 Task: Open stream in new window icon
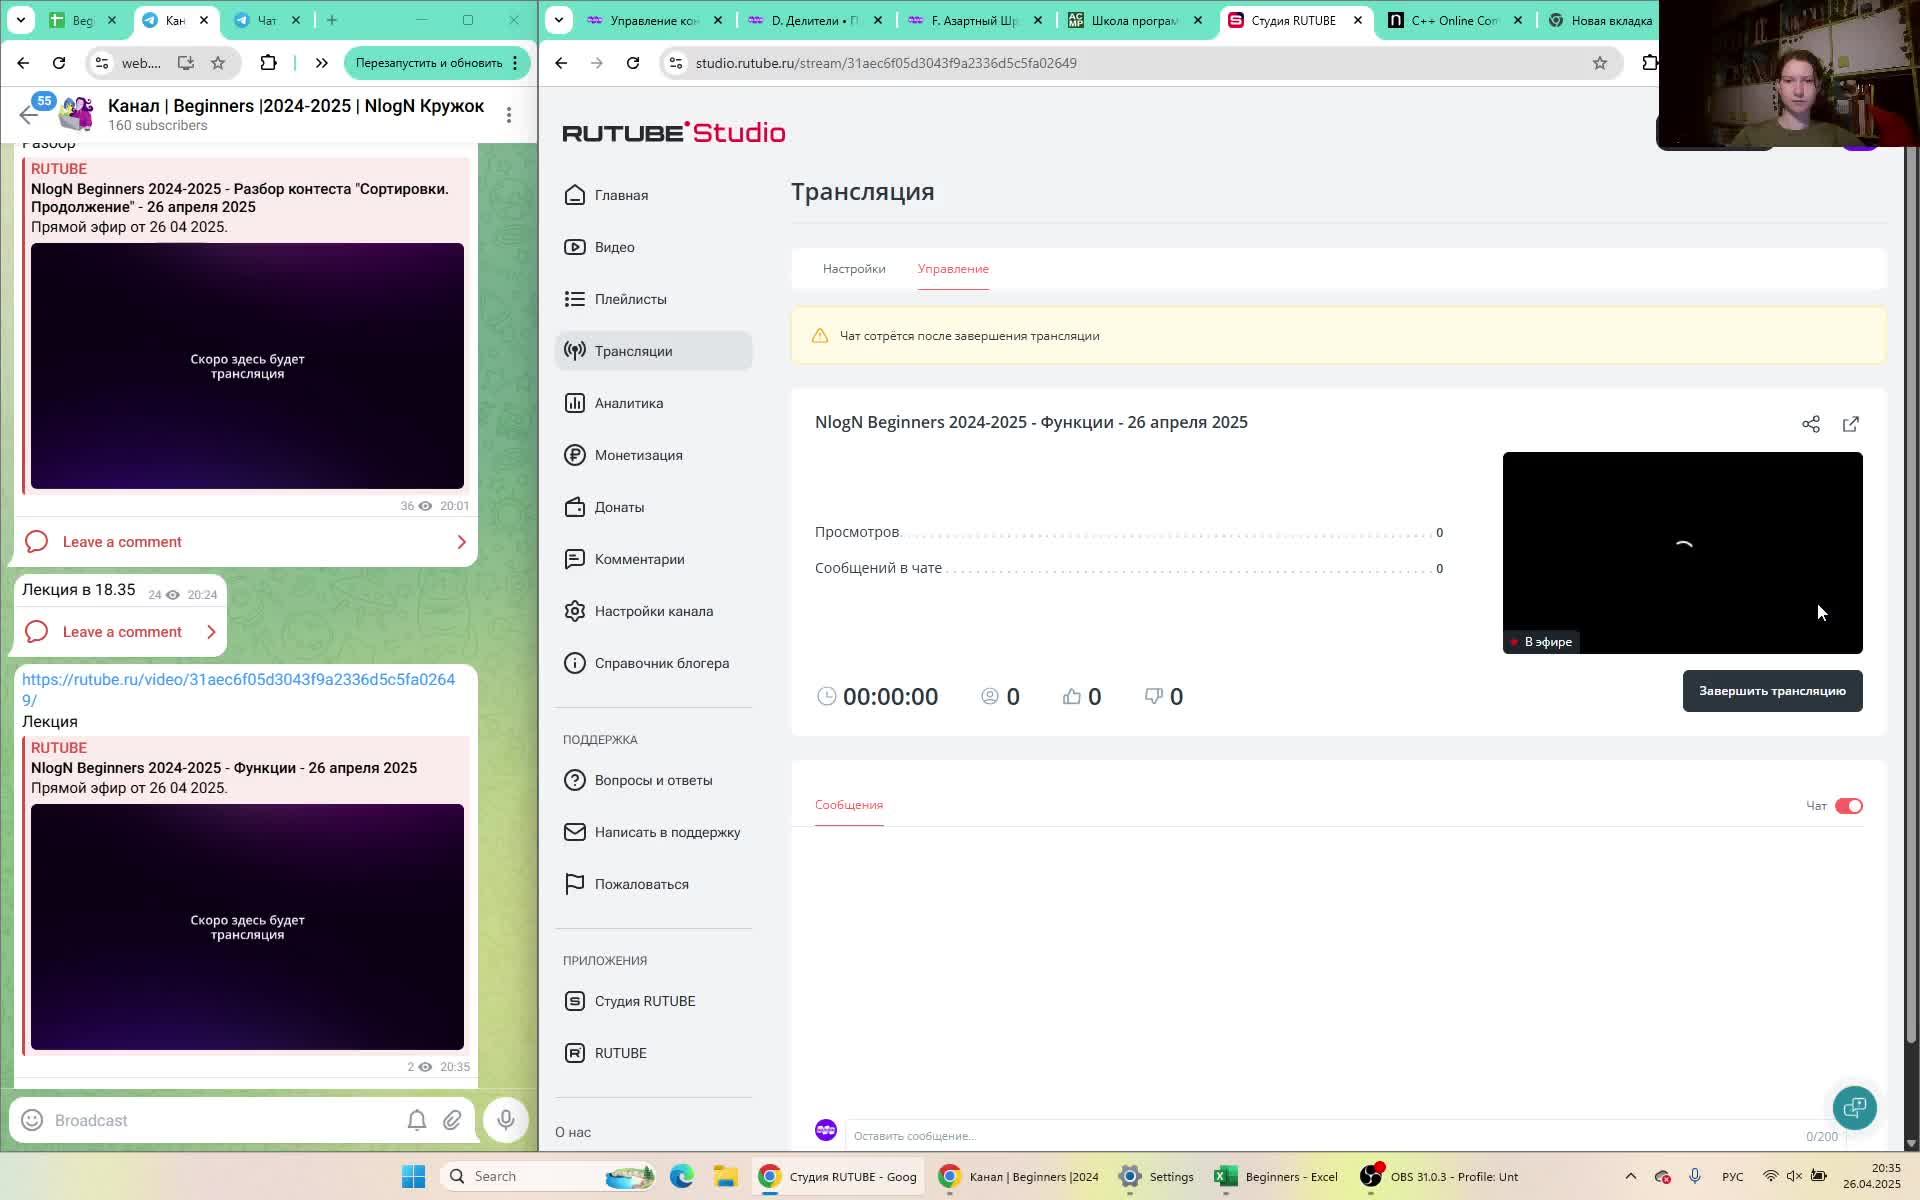click(x=1850, y=424)
